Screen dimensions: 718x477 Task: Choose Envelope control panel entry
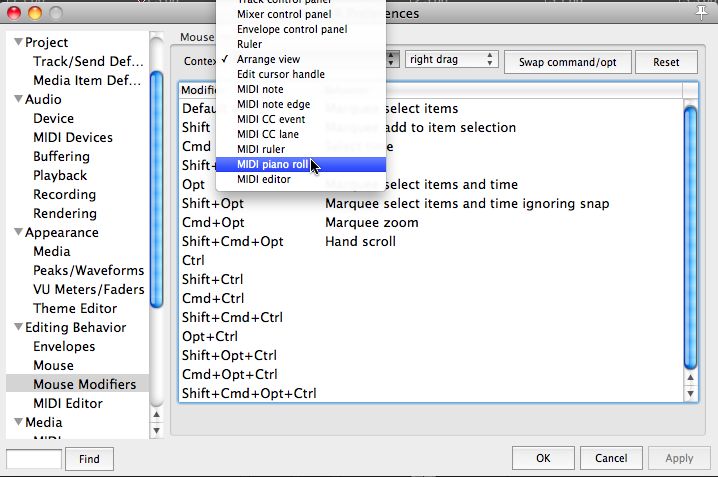point(300,29)
